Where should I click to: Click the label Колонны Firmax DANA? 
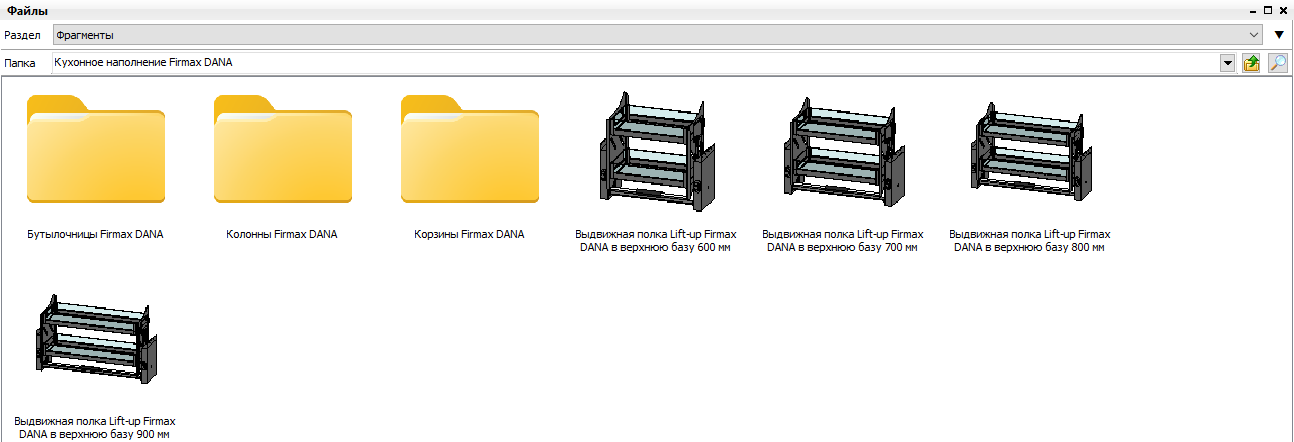pos(282,234)
